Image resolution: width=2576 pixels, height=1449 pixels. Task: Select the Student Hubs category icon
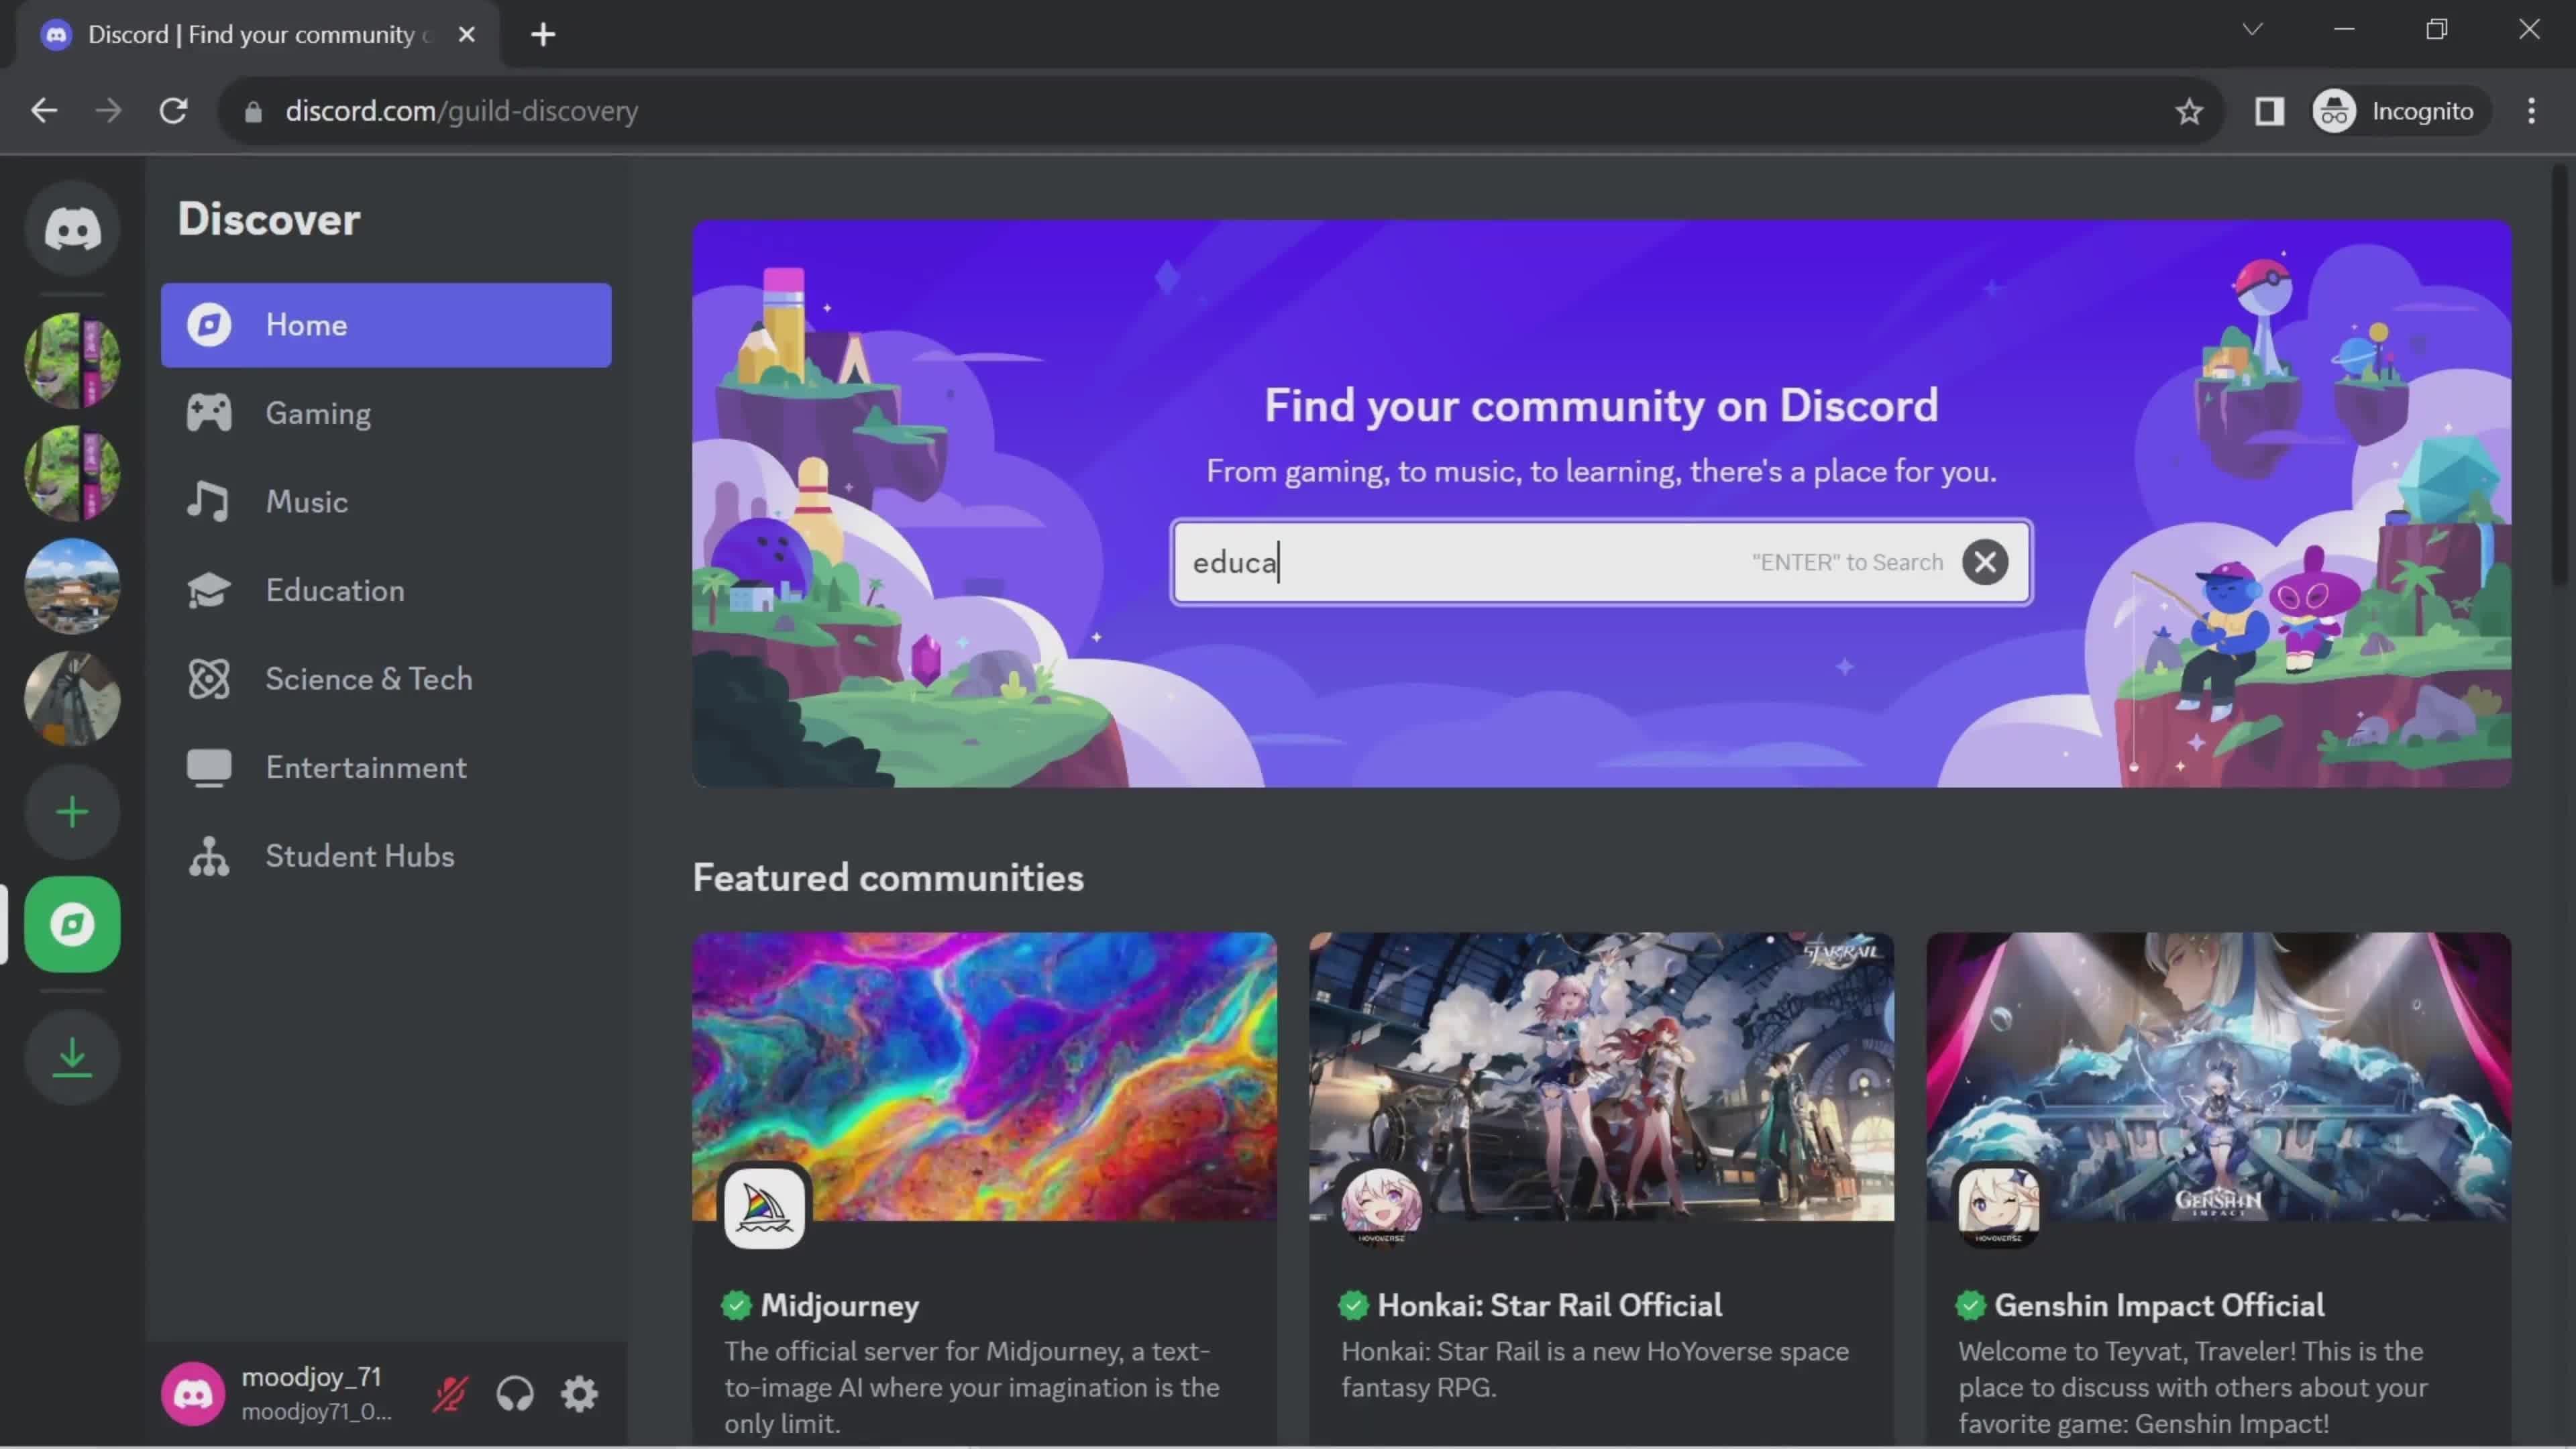(209, 856)
